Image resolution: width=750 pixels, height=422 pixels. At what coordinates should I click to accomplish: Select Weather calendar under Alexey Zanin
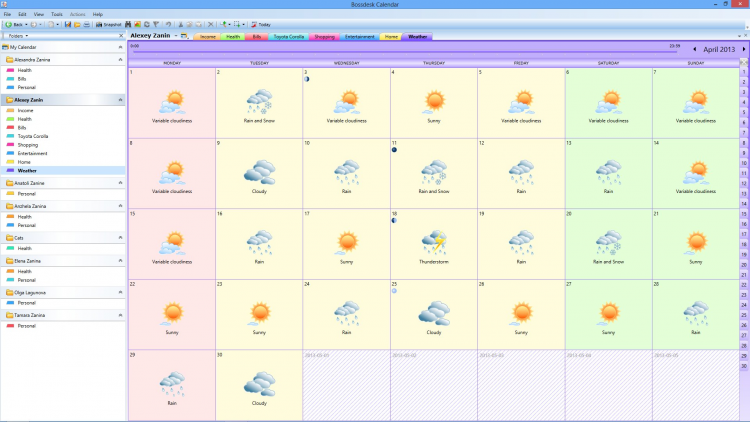tap(27, 171)
